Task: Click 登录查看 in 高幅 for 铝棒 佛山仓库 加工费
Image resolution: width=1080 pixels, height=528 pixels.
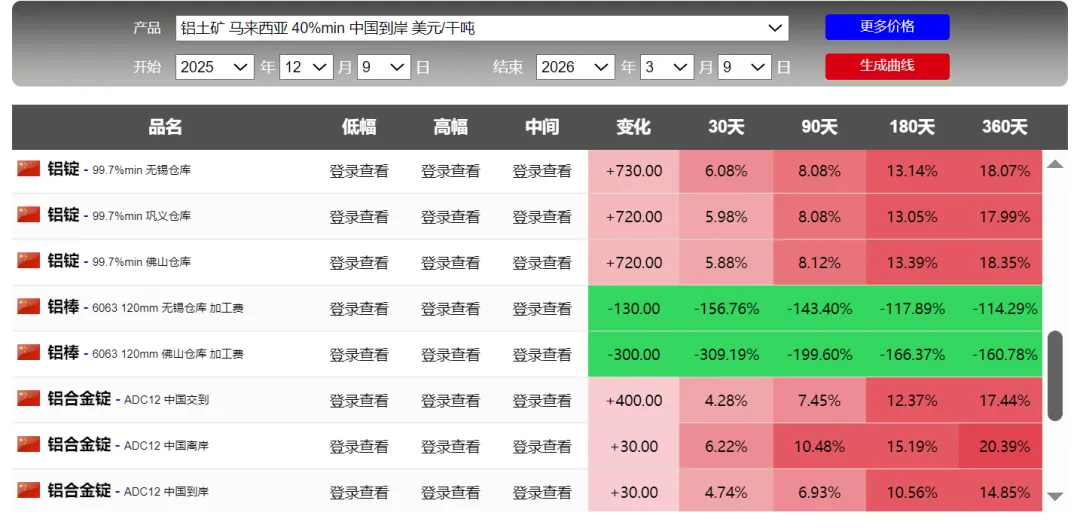Action: pos(450,355)
